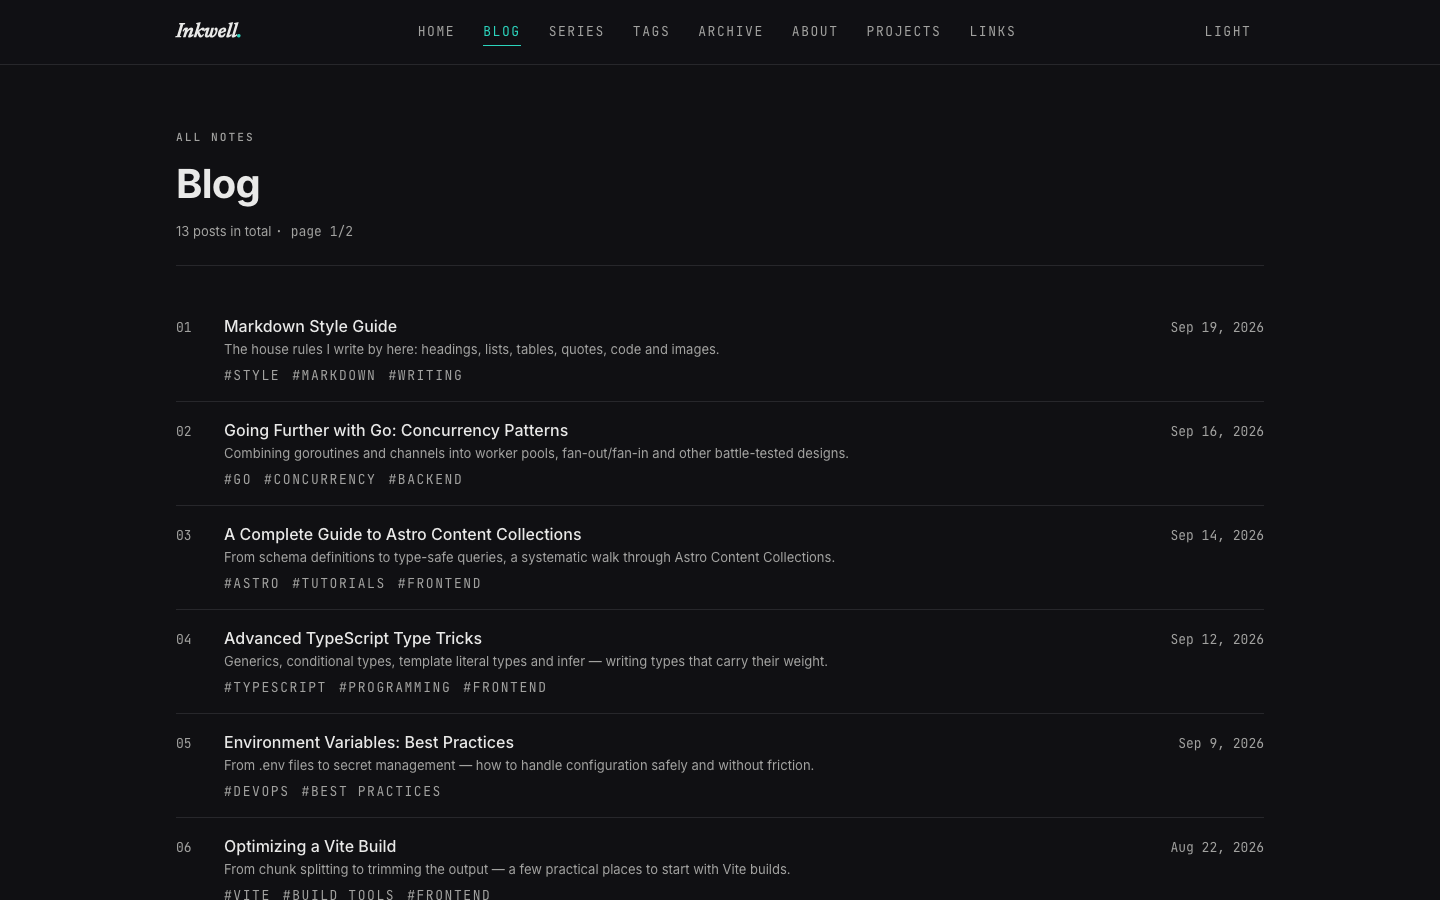Image resolution: width=1440 pixels, height=900 pixels.
Task: Click the date Sep 19, 2026
Action: pyautogui.click(x=1217, y=328)
